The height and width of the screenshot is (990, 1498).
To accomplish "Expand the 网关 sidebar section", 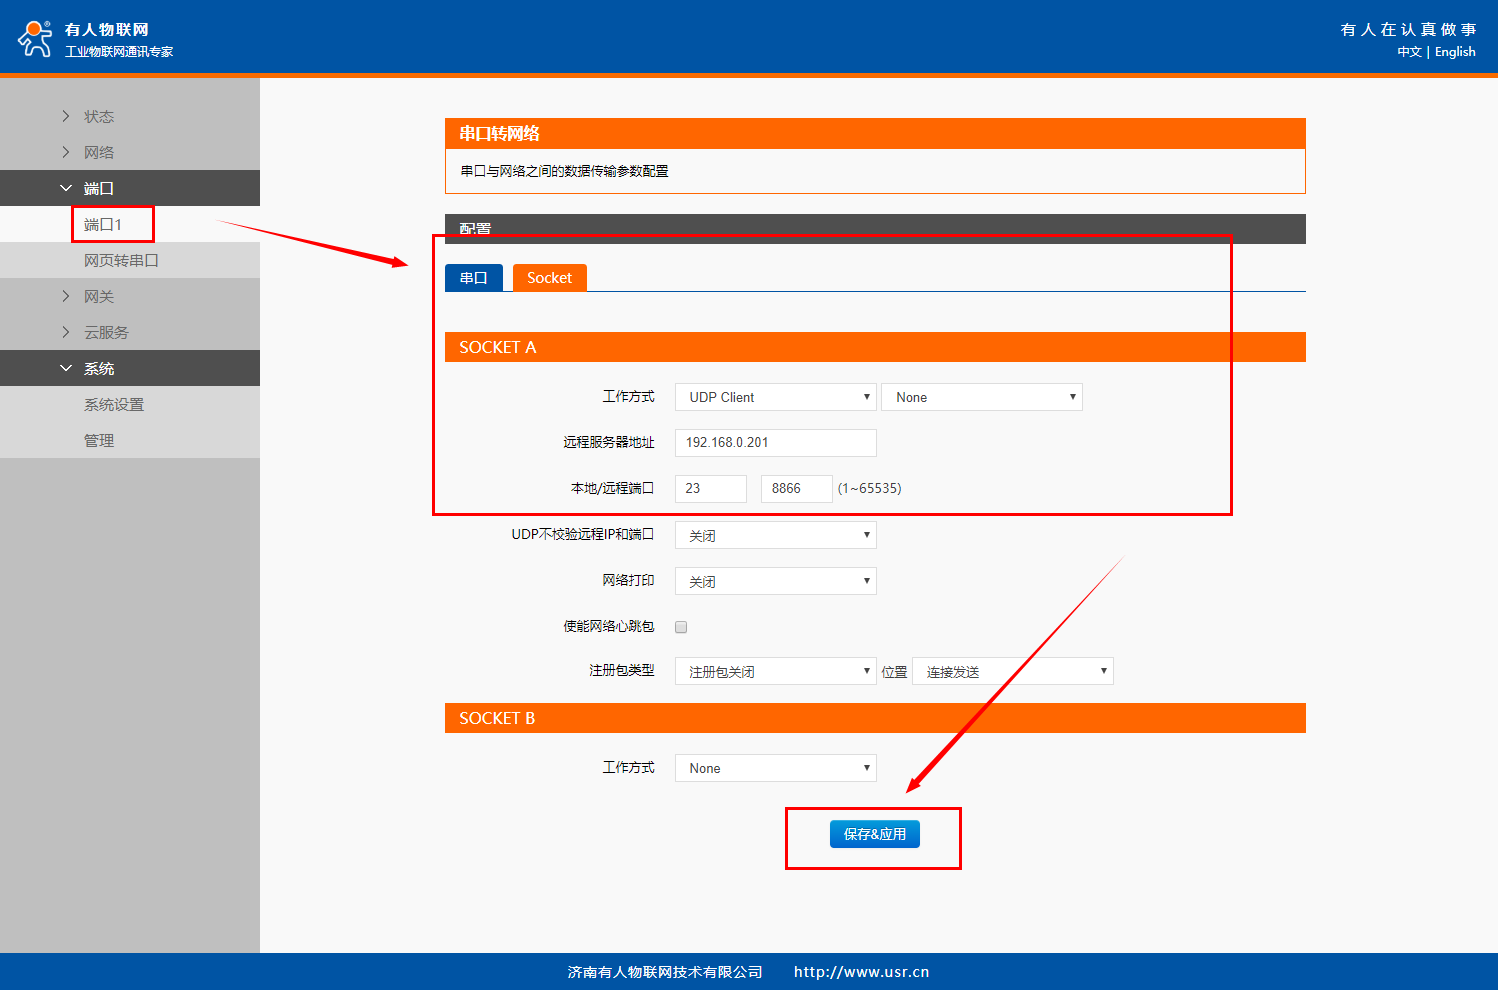I will click(x=98, y=297).
